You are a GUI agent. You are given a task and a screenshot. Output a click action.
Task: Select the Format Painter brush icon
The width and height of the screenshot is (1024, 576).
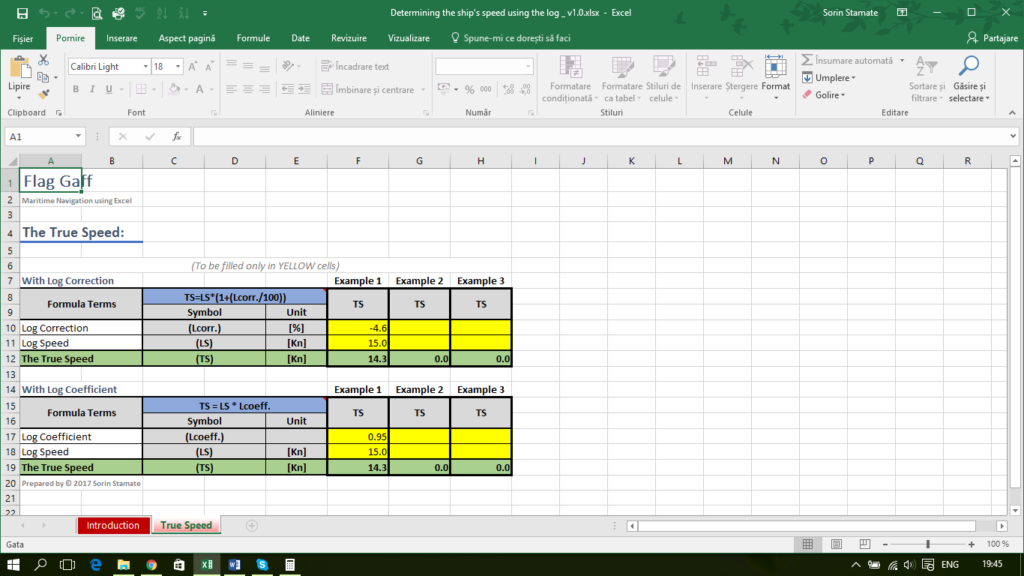click(43, 93)
